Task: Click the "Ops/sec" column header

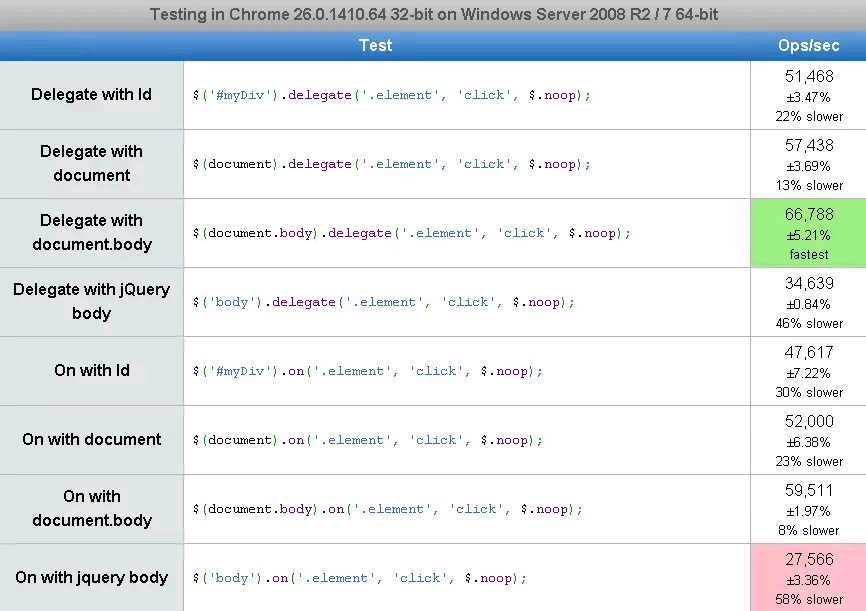Action: 808,46
